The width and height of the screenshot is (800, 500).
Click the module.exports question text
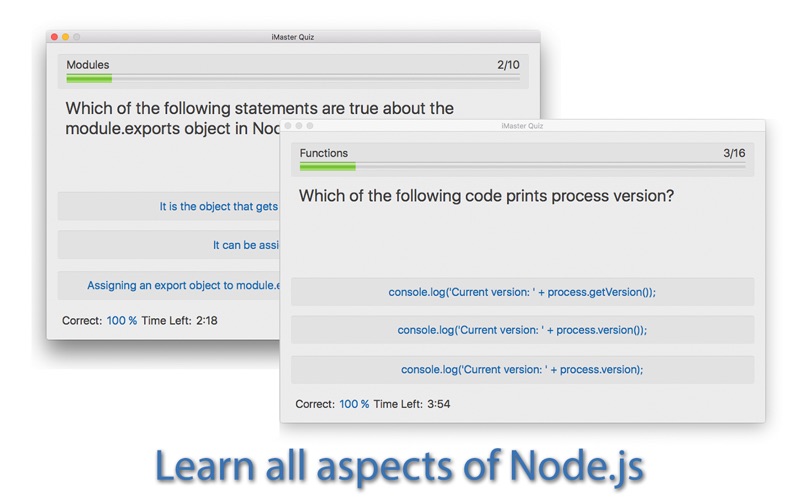259,118
